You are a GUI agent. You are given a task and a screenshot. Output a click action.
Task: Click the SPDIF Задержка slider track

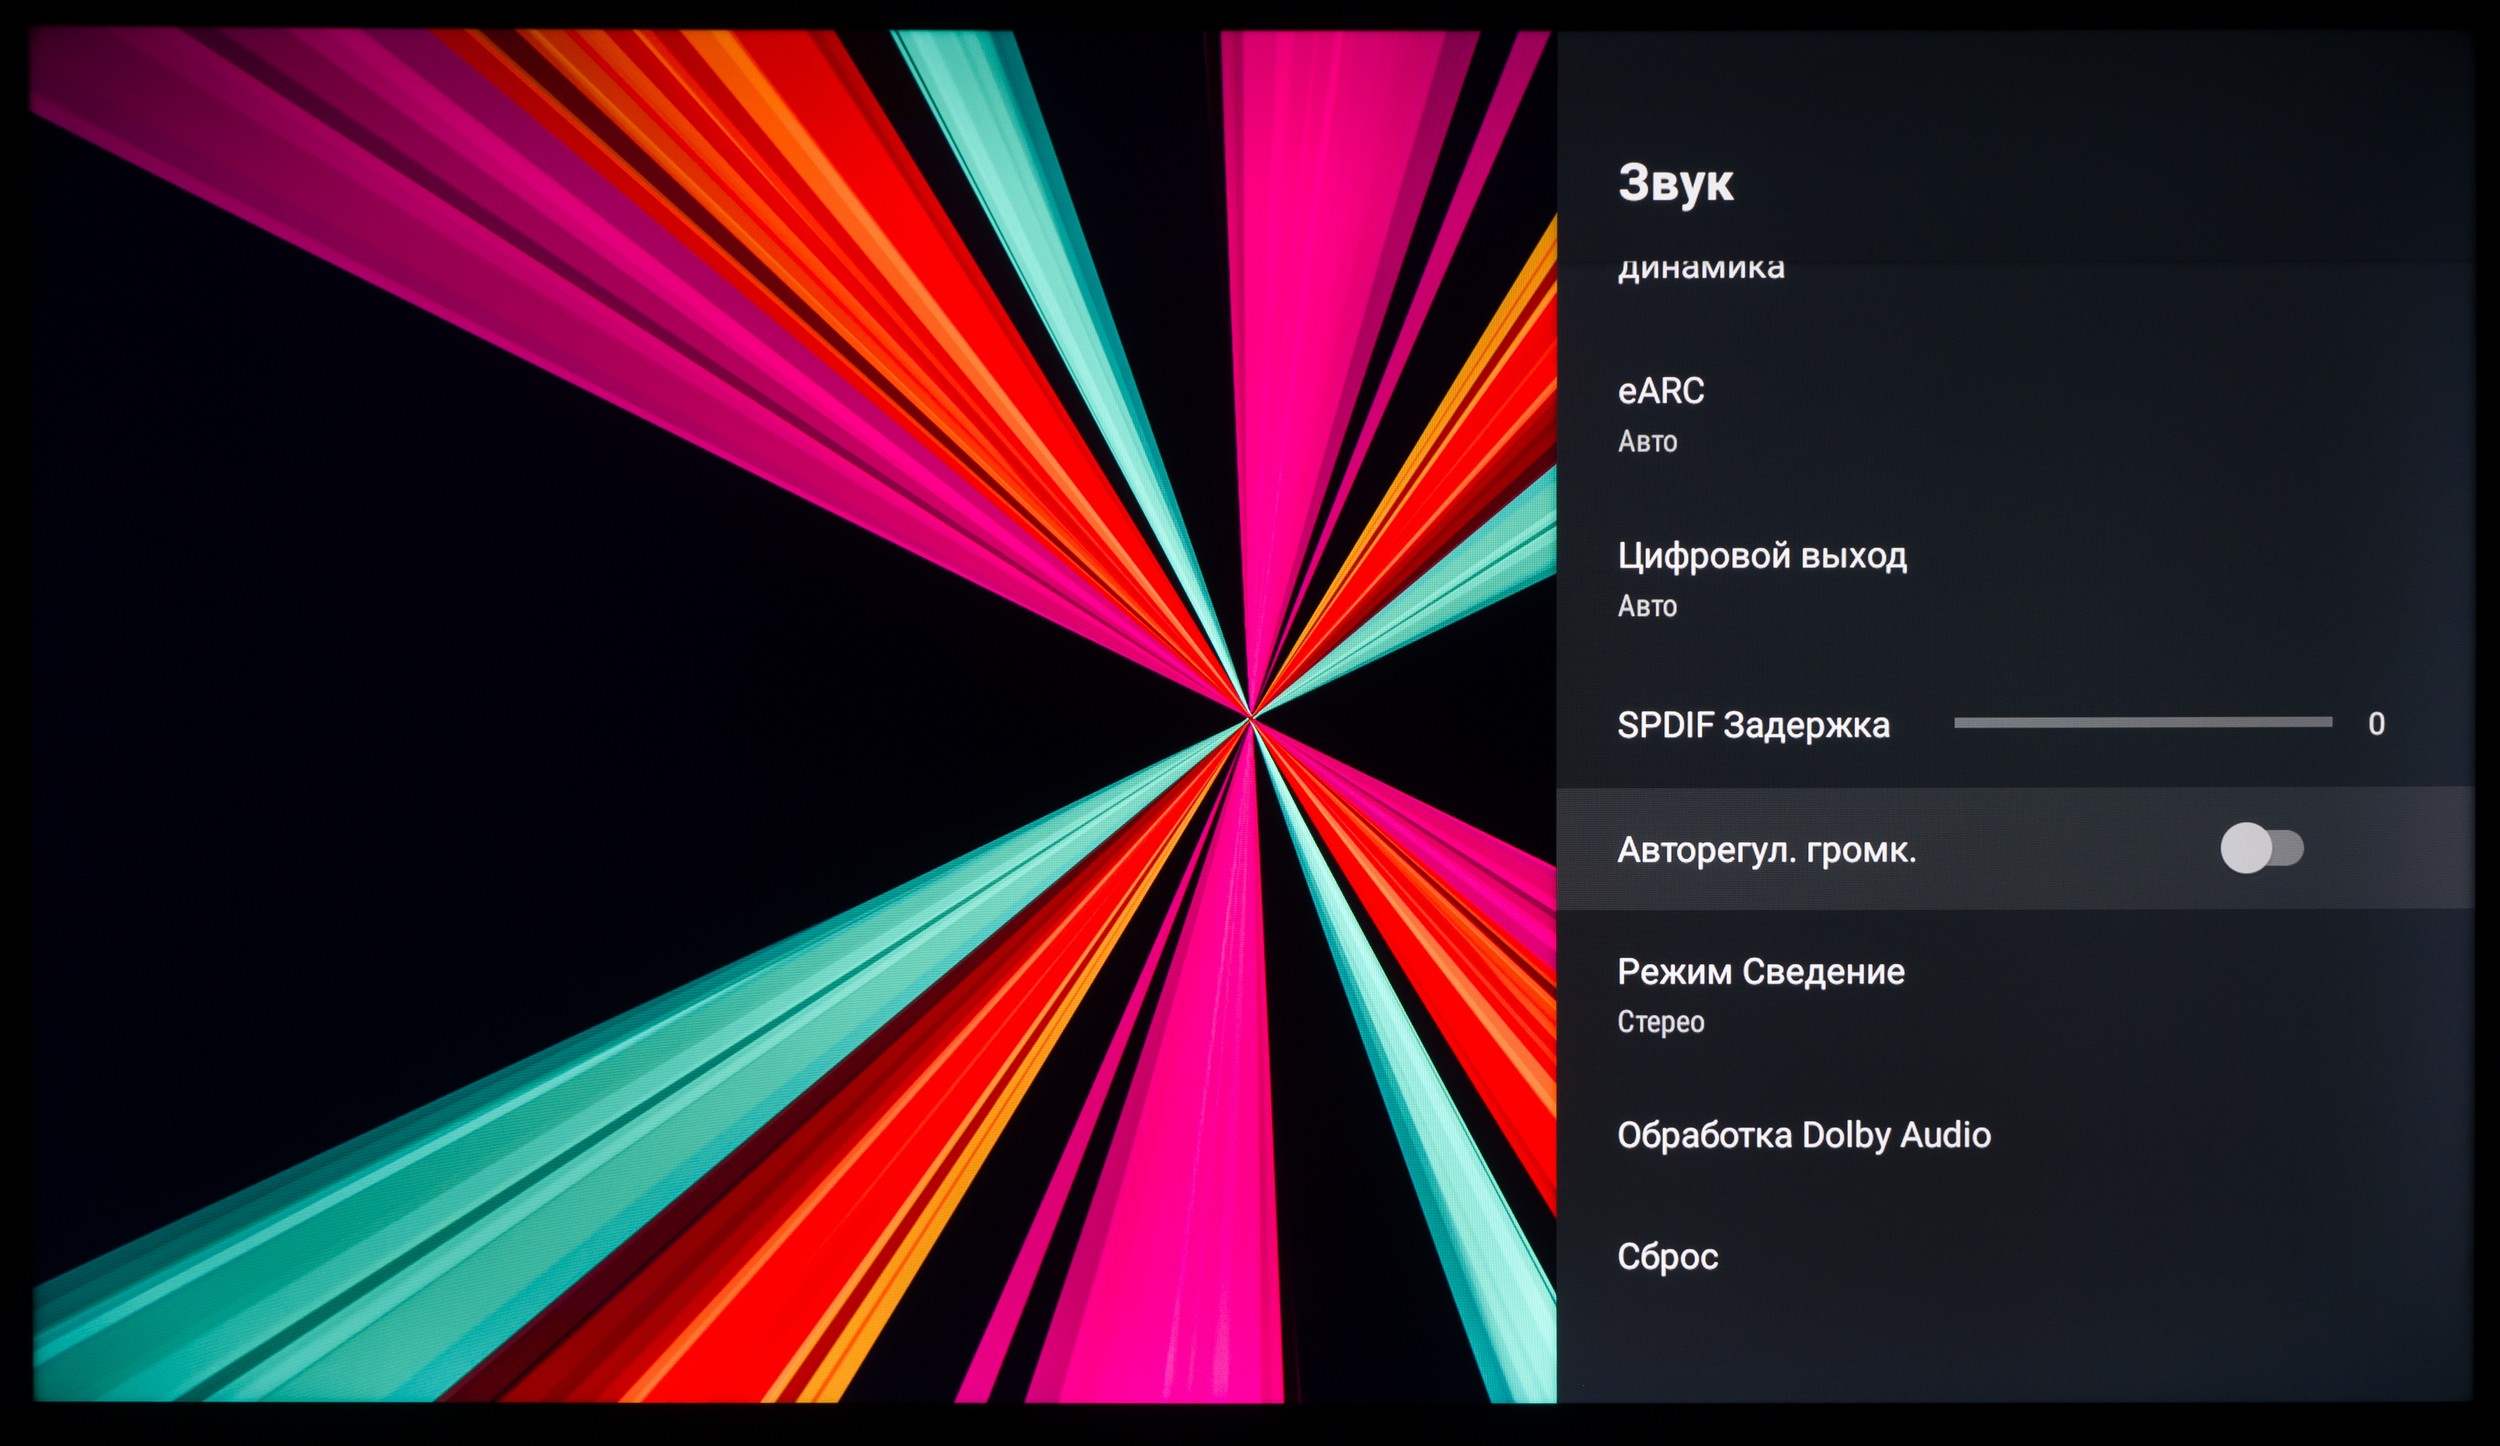tap(2142, 722)
